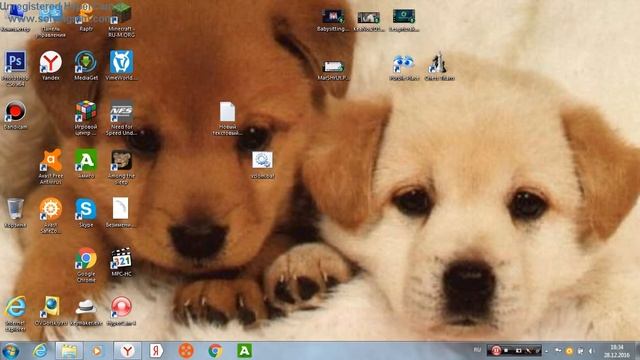Viewport: 640px width, 360px height.
Task: Click the orange round taskbar icon
Action: point(186,351)
